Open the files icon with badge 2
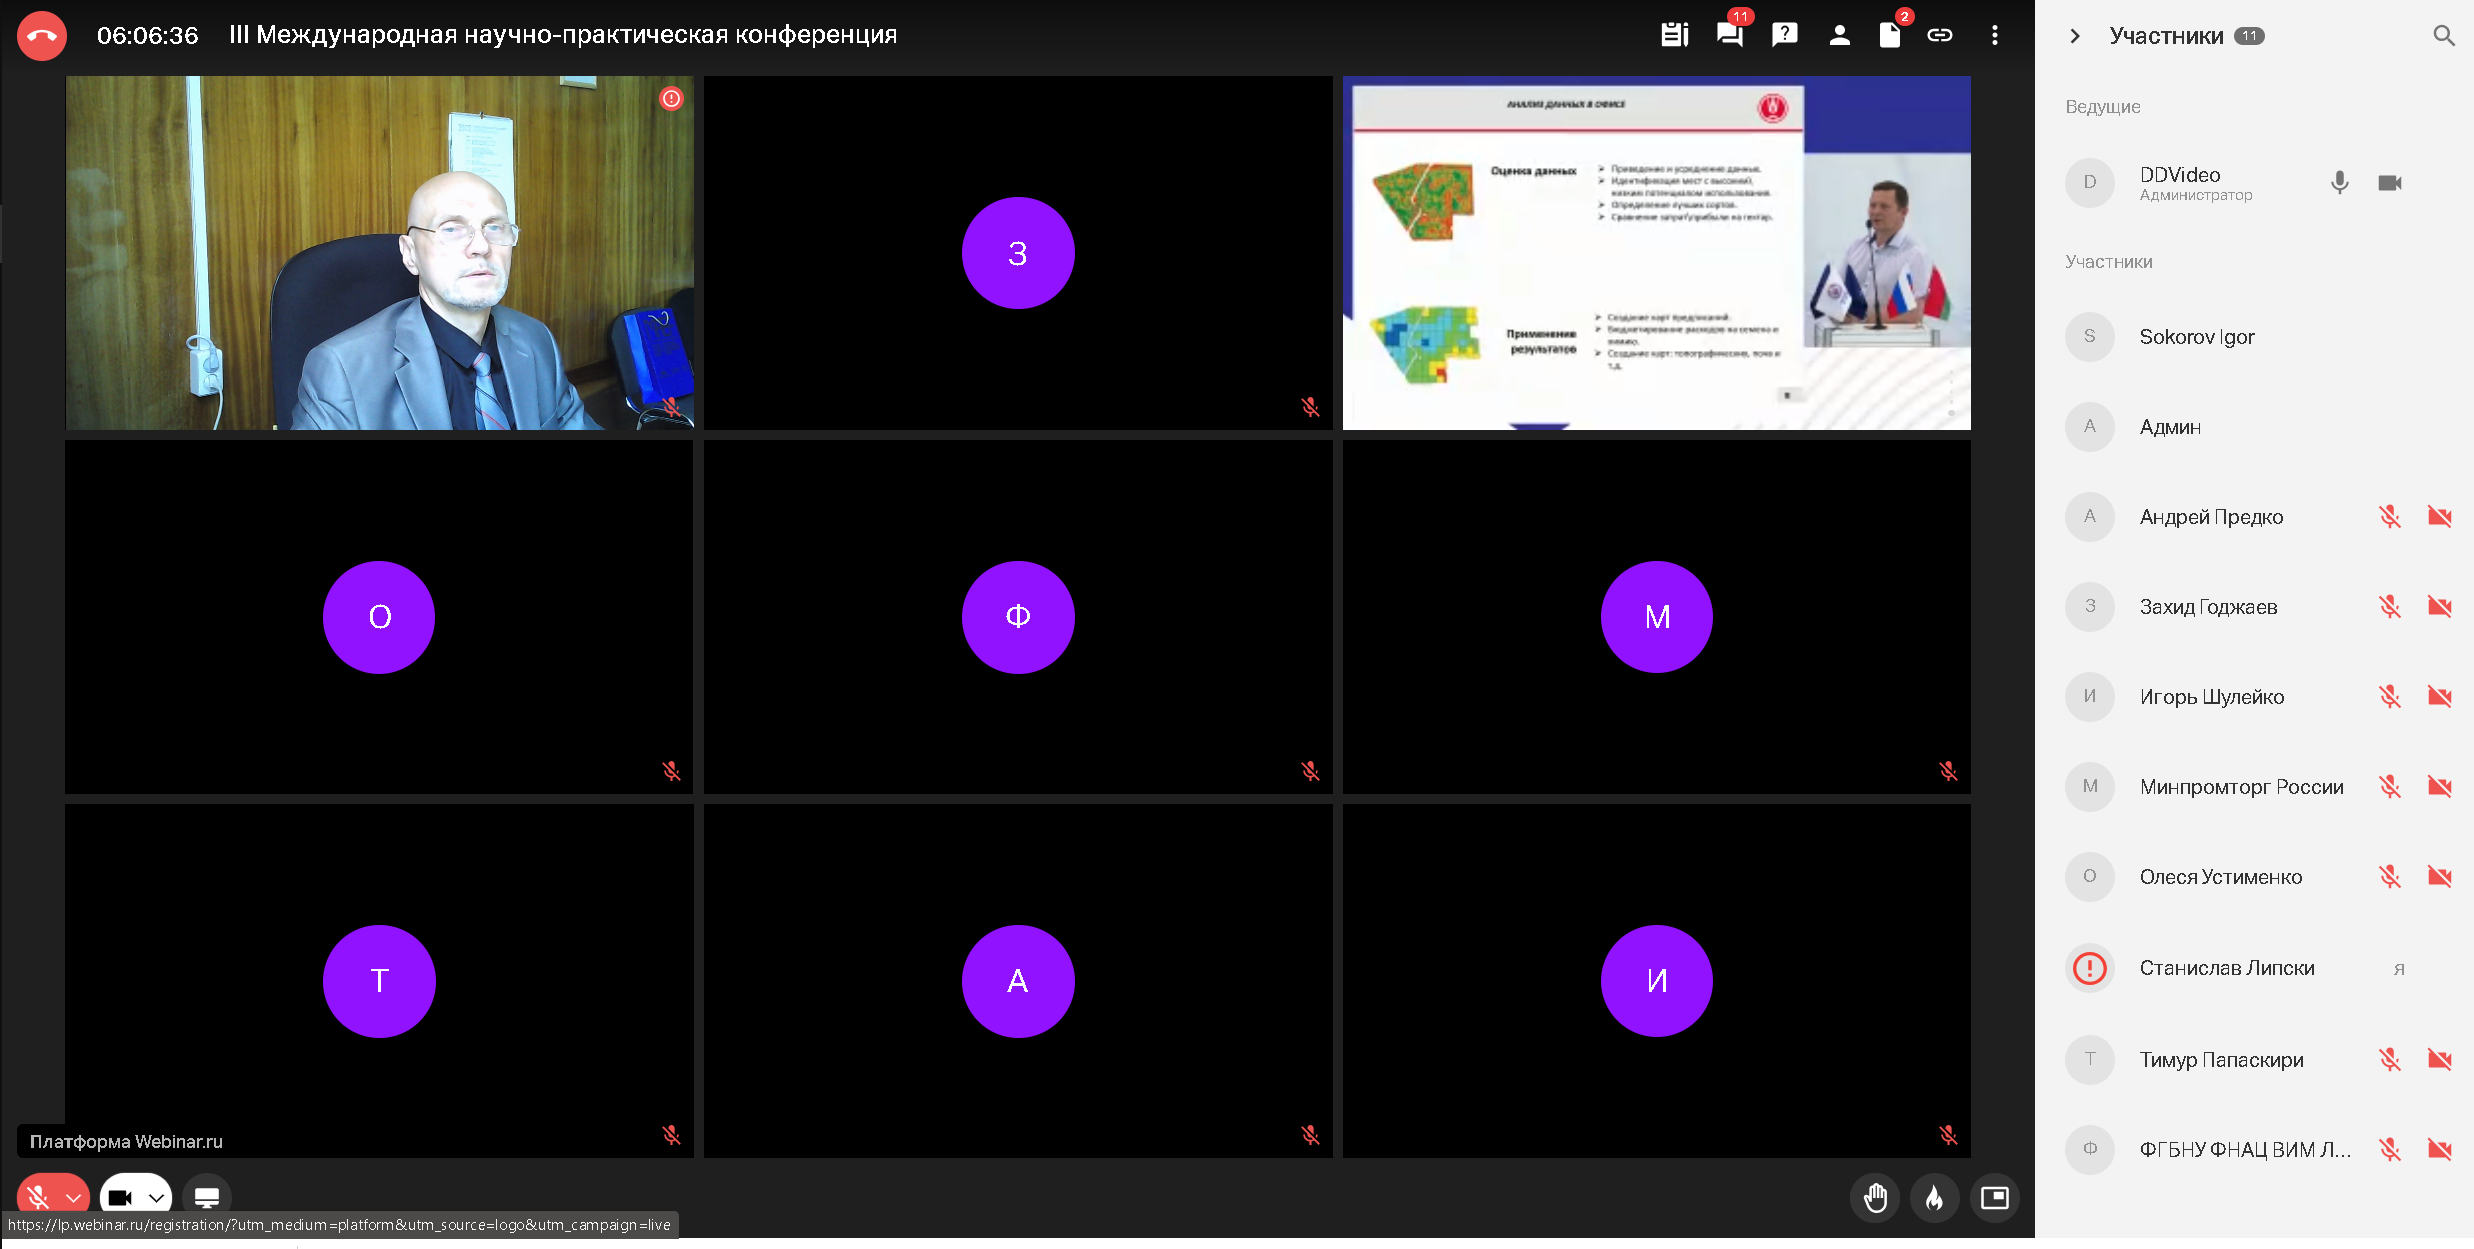2474x1249 pixels. [1889, 35]
